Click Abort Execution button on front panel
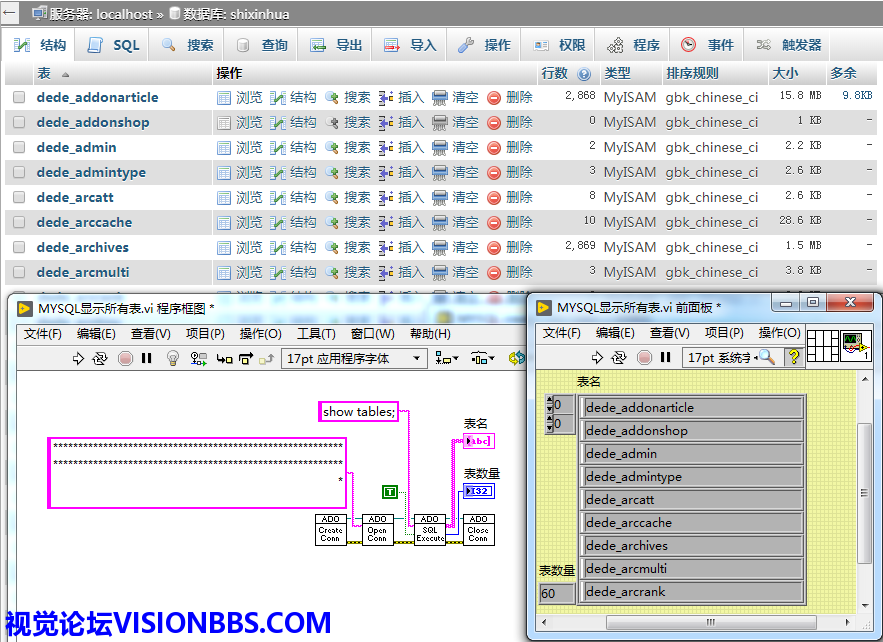 click(x=645, y=357)
